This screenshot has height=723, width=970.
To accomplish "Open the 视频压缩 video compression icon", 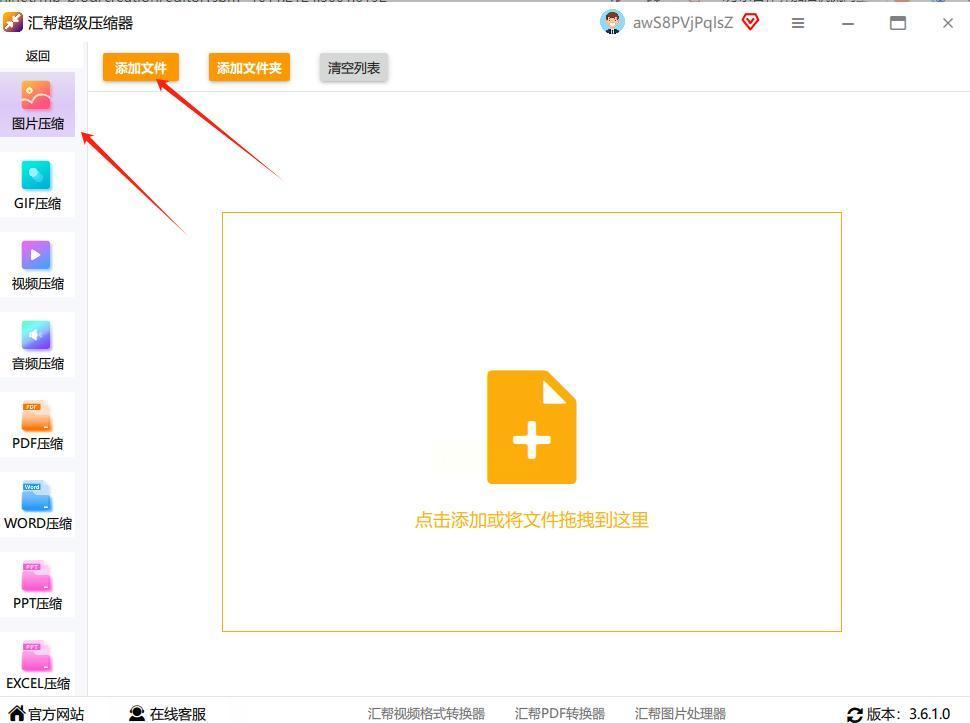I will (36, 255).
